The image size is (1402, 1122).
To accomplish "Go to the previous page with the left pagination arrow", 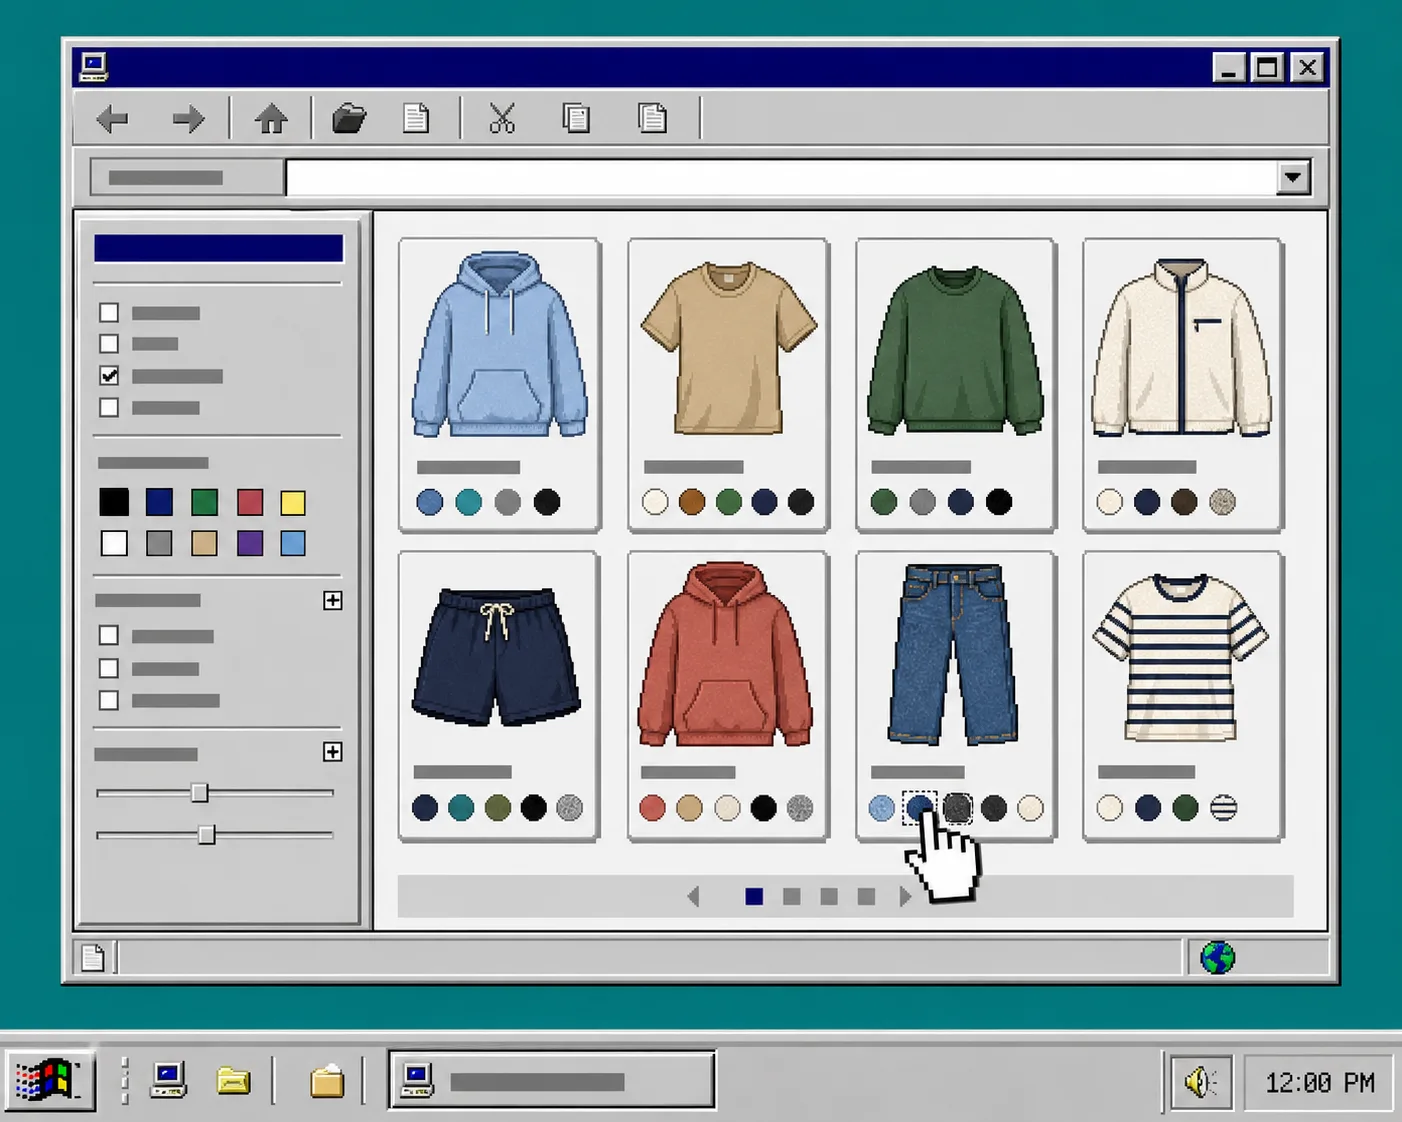I will (693, 897).
